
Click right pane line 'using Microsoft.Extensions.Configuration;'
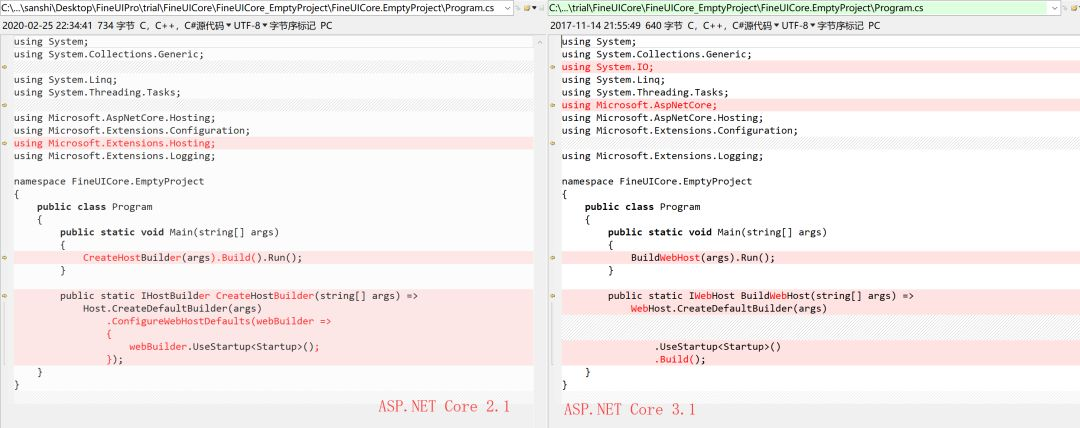tap(680, 130)
